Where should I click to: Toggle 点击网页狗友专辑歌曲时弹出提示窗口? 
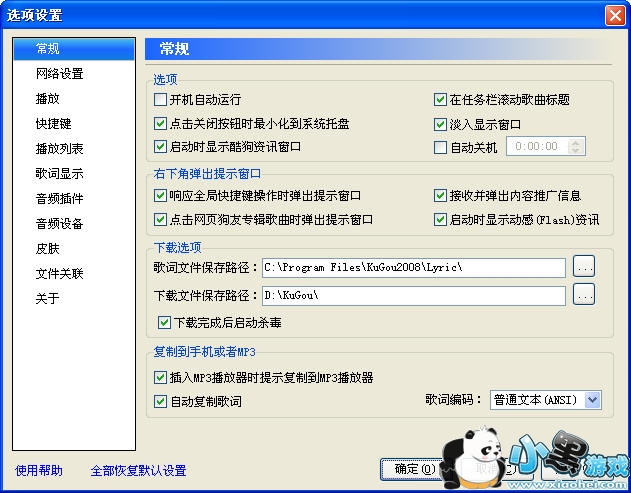point(160,219)
